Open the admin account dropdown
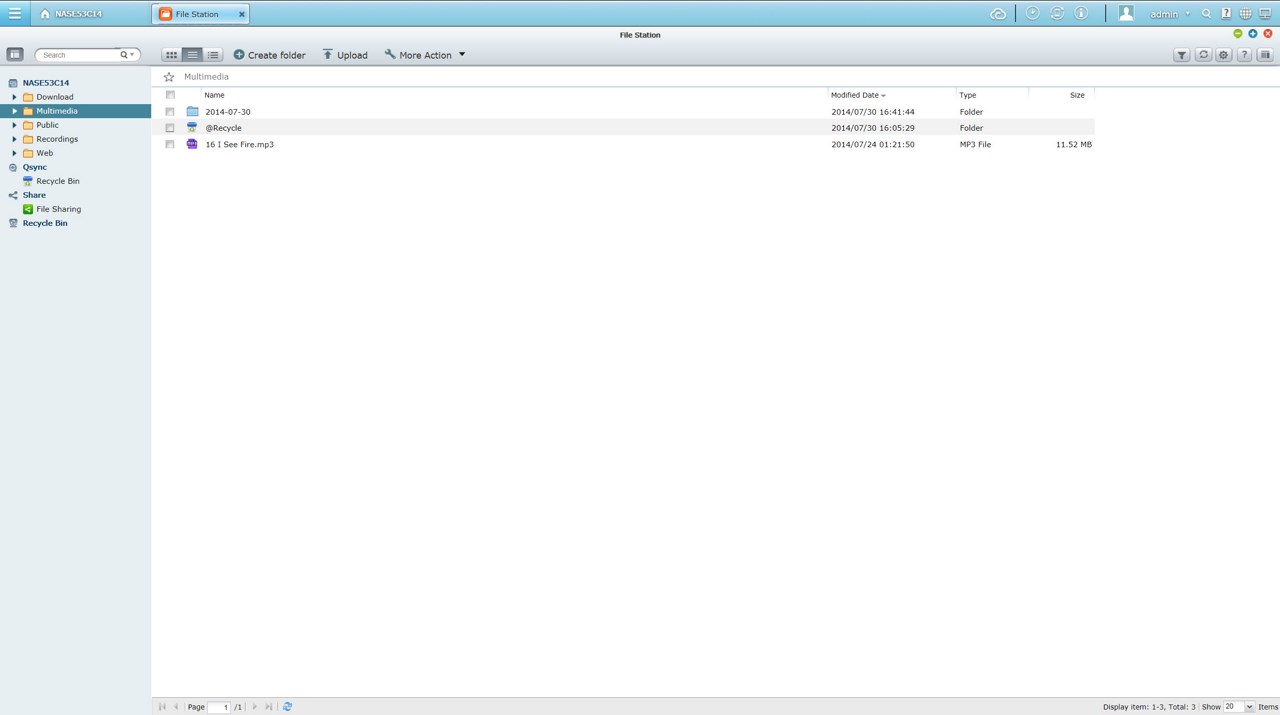This screenshot has width=1280, height=715. pyautogui.click(x=1169, y=14)
